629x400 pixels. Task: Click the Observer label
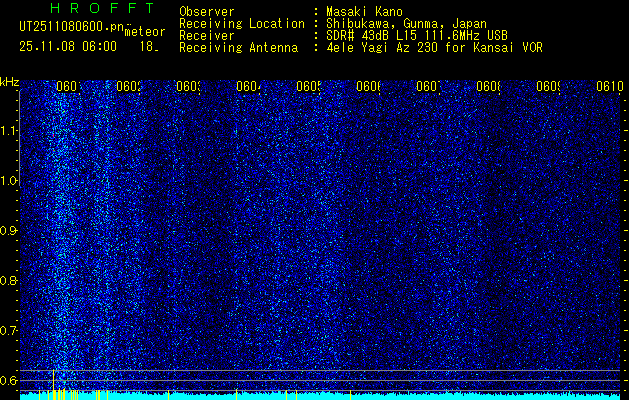(207, 12)
